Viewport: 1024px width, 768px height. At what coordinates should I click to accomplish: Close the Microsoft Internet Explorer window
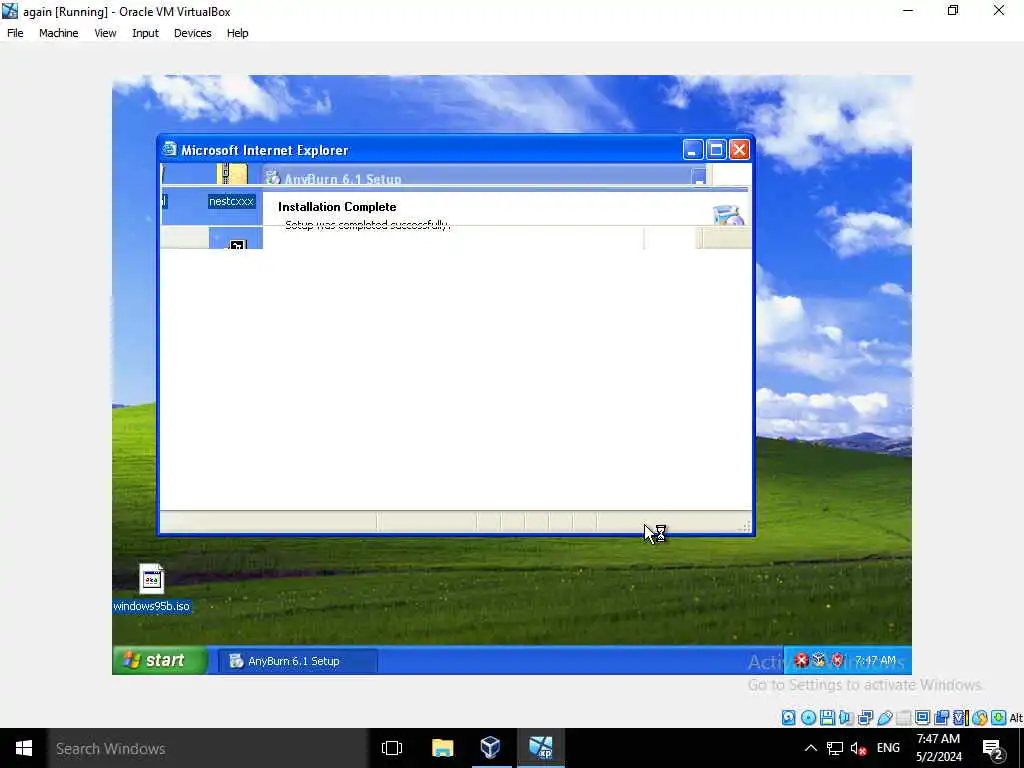[x=739, y=150]
